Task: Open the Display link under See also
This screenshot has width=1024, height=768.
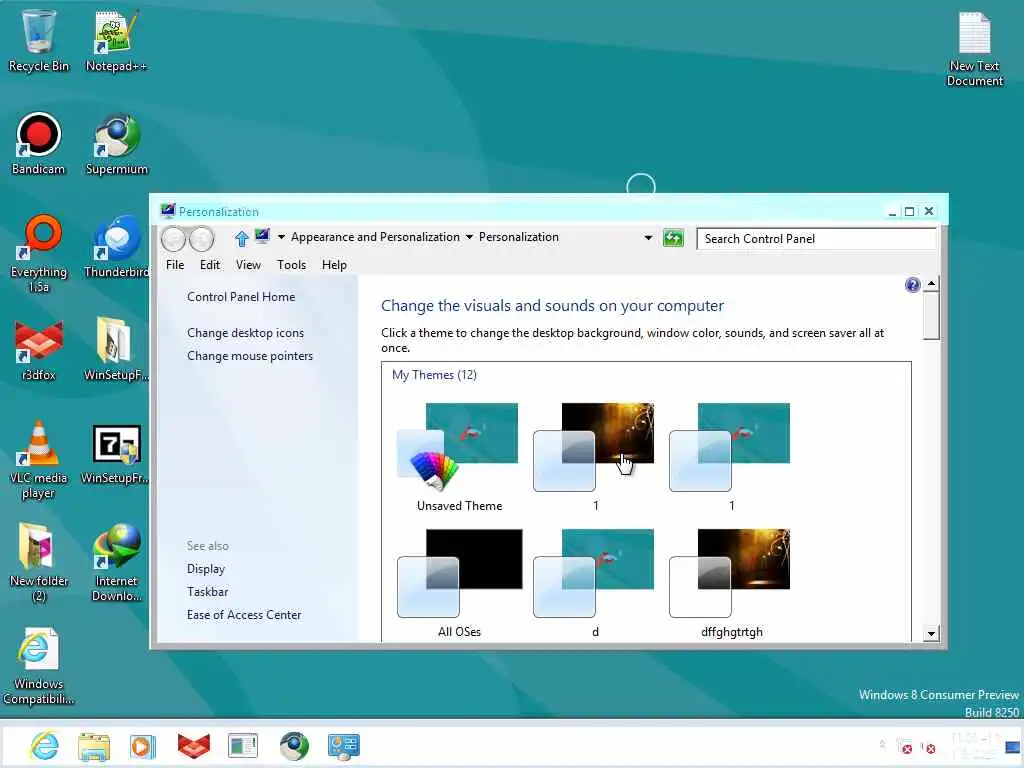Action: (206, 568)
